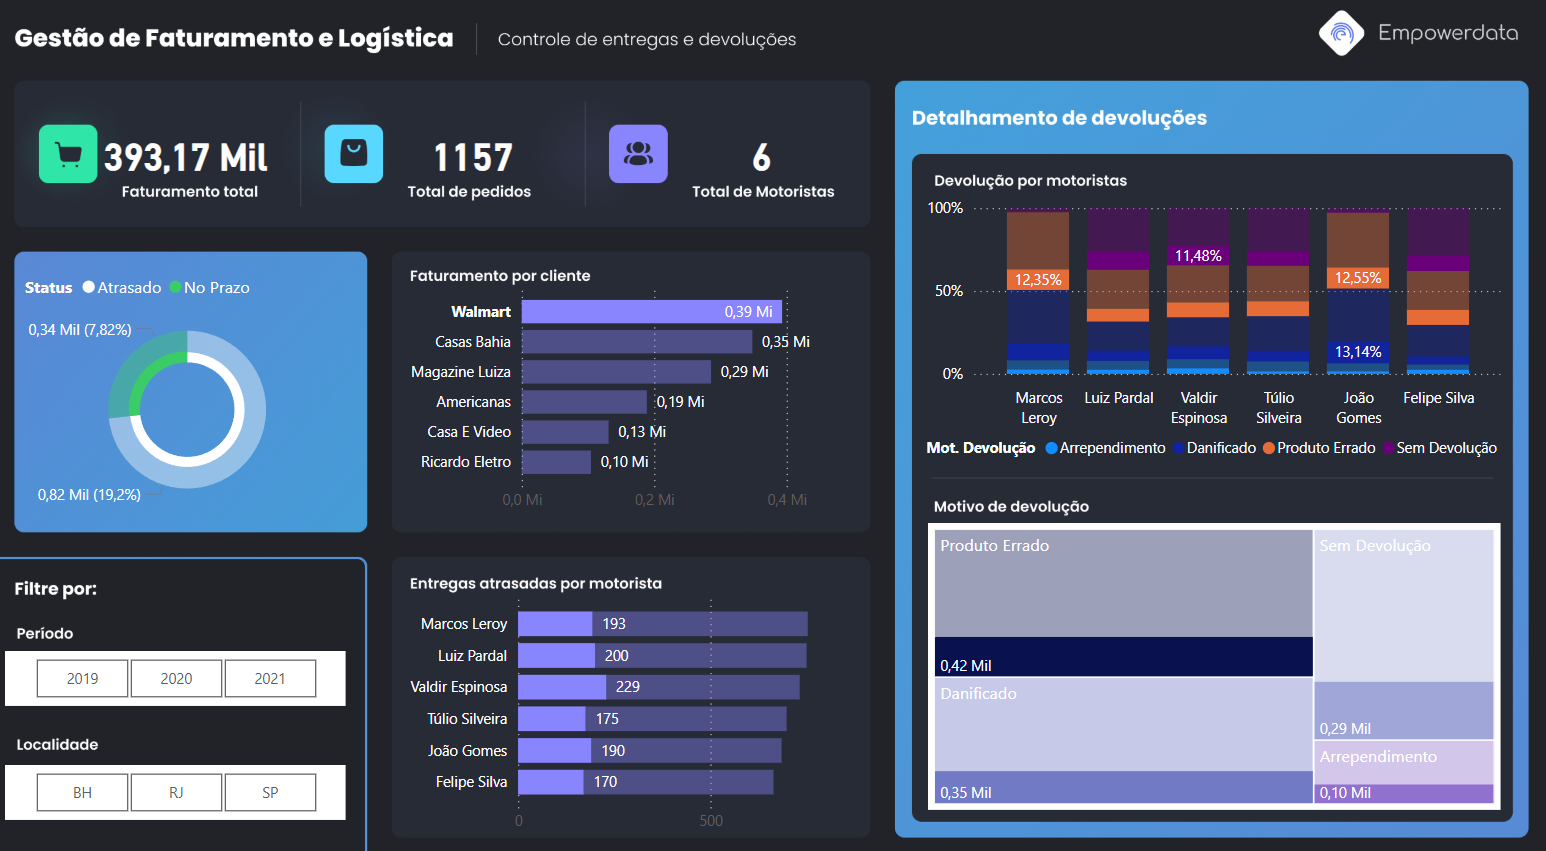This screenshot has width=1546, height=851.
Task: Filter period by 2020
Action: pyautogui.click(x=176, y=678)
